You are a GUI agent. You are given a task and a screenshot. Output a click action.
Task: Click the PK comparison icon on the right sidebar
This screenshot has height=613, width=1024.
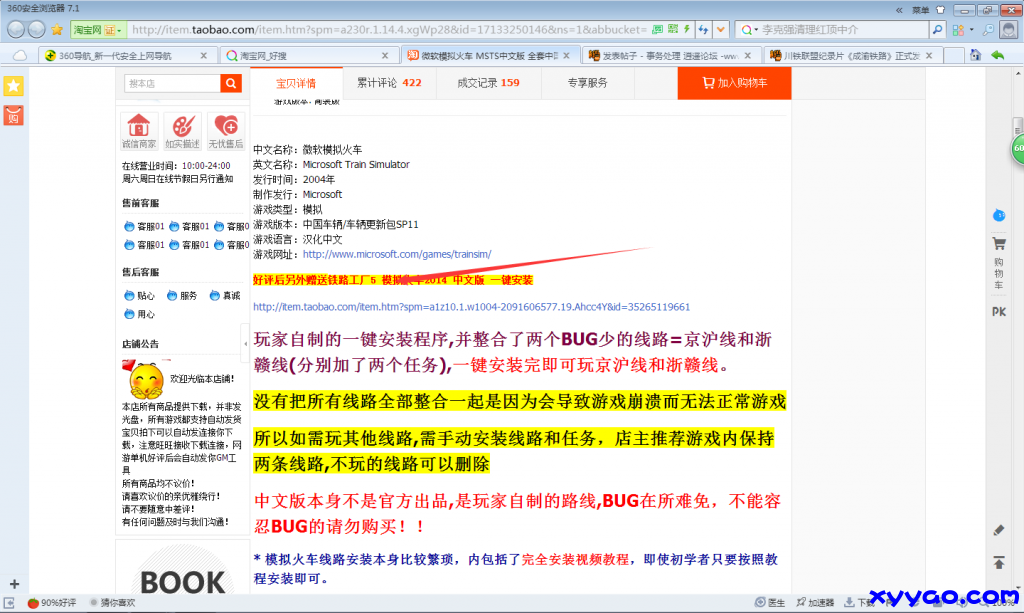coord(998,310)
